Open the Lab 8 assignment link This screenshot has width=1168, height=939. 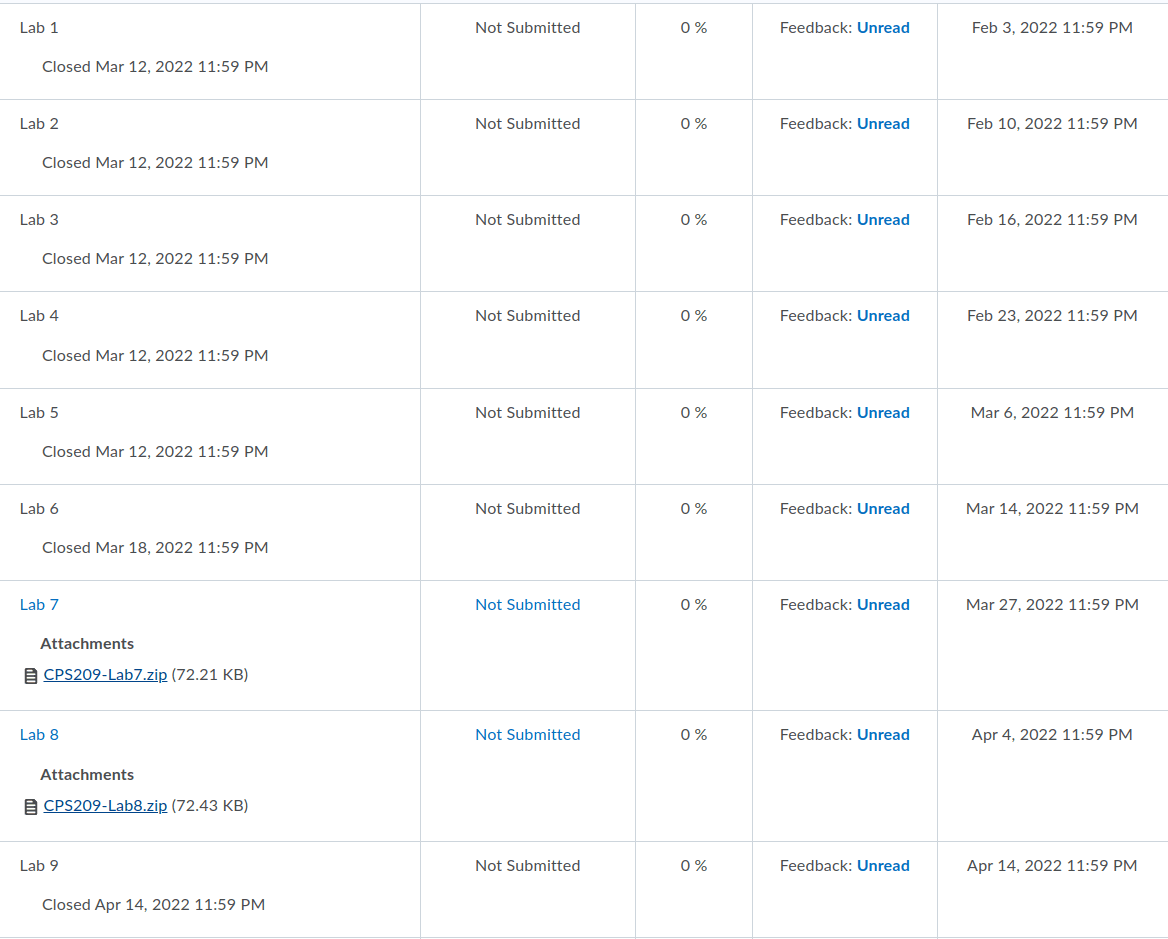point(39,735)
